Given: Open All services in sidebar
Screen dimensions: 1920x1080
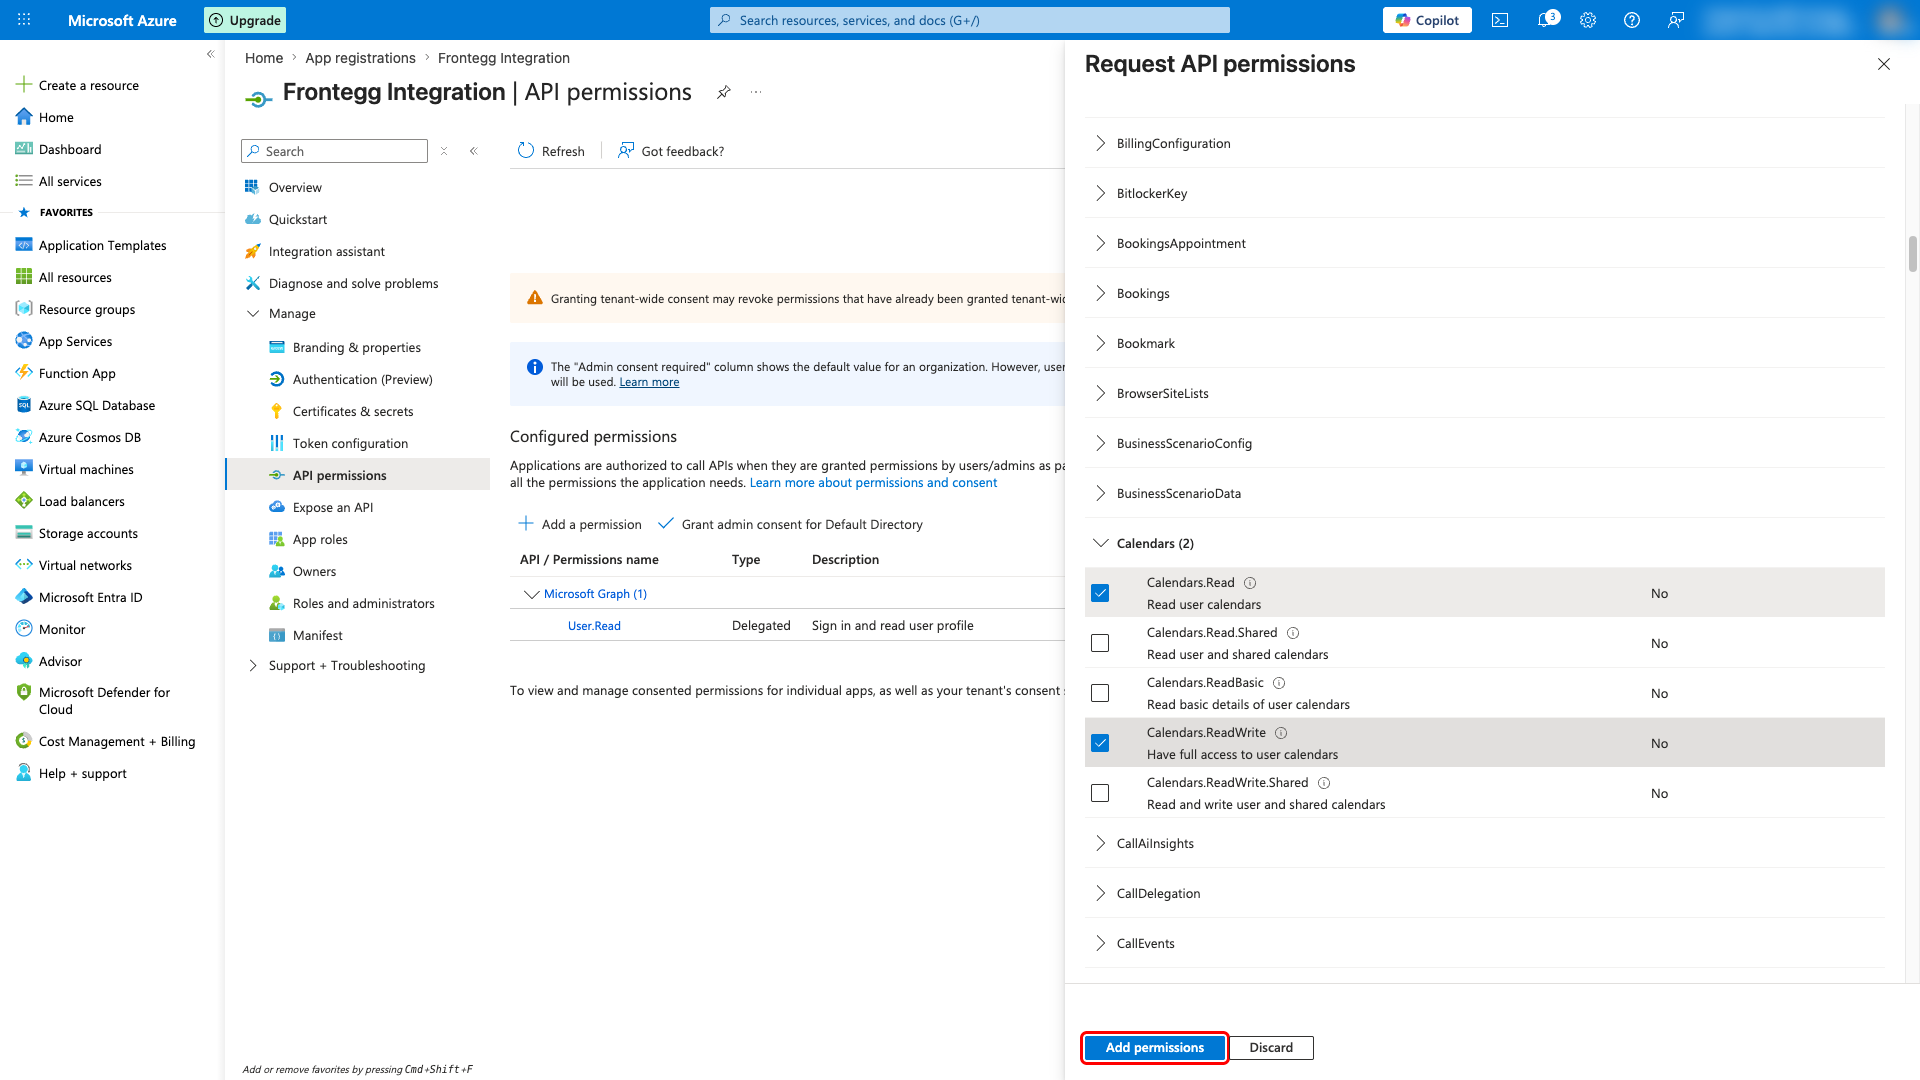Looking at the screenshot, I should (x=70, y=181).
